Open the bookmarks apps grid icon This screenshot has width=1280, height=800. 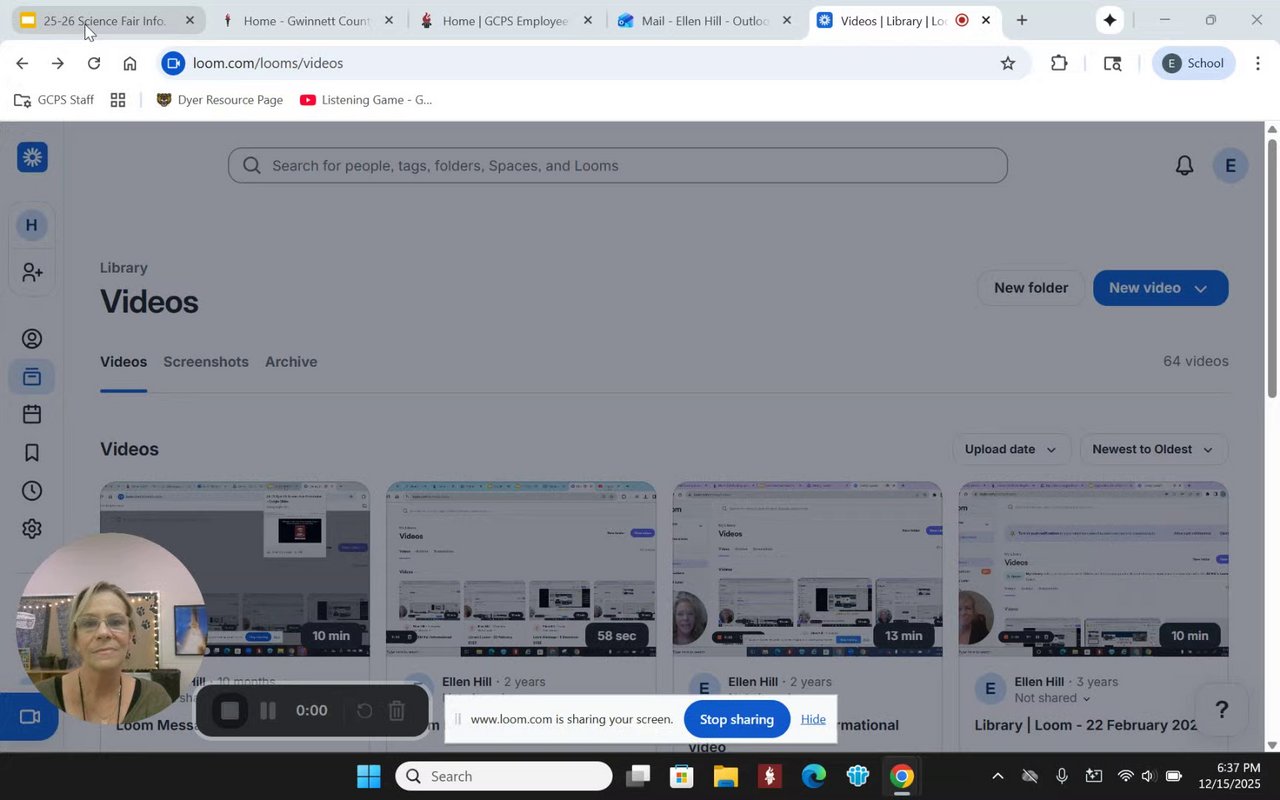click(118, 100)
